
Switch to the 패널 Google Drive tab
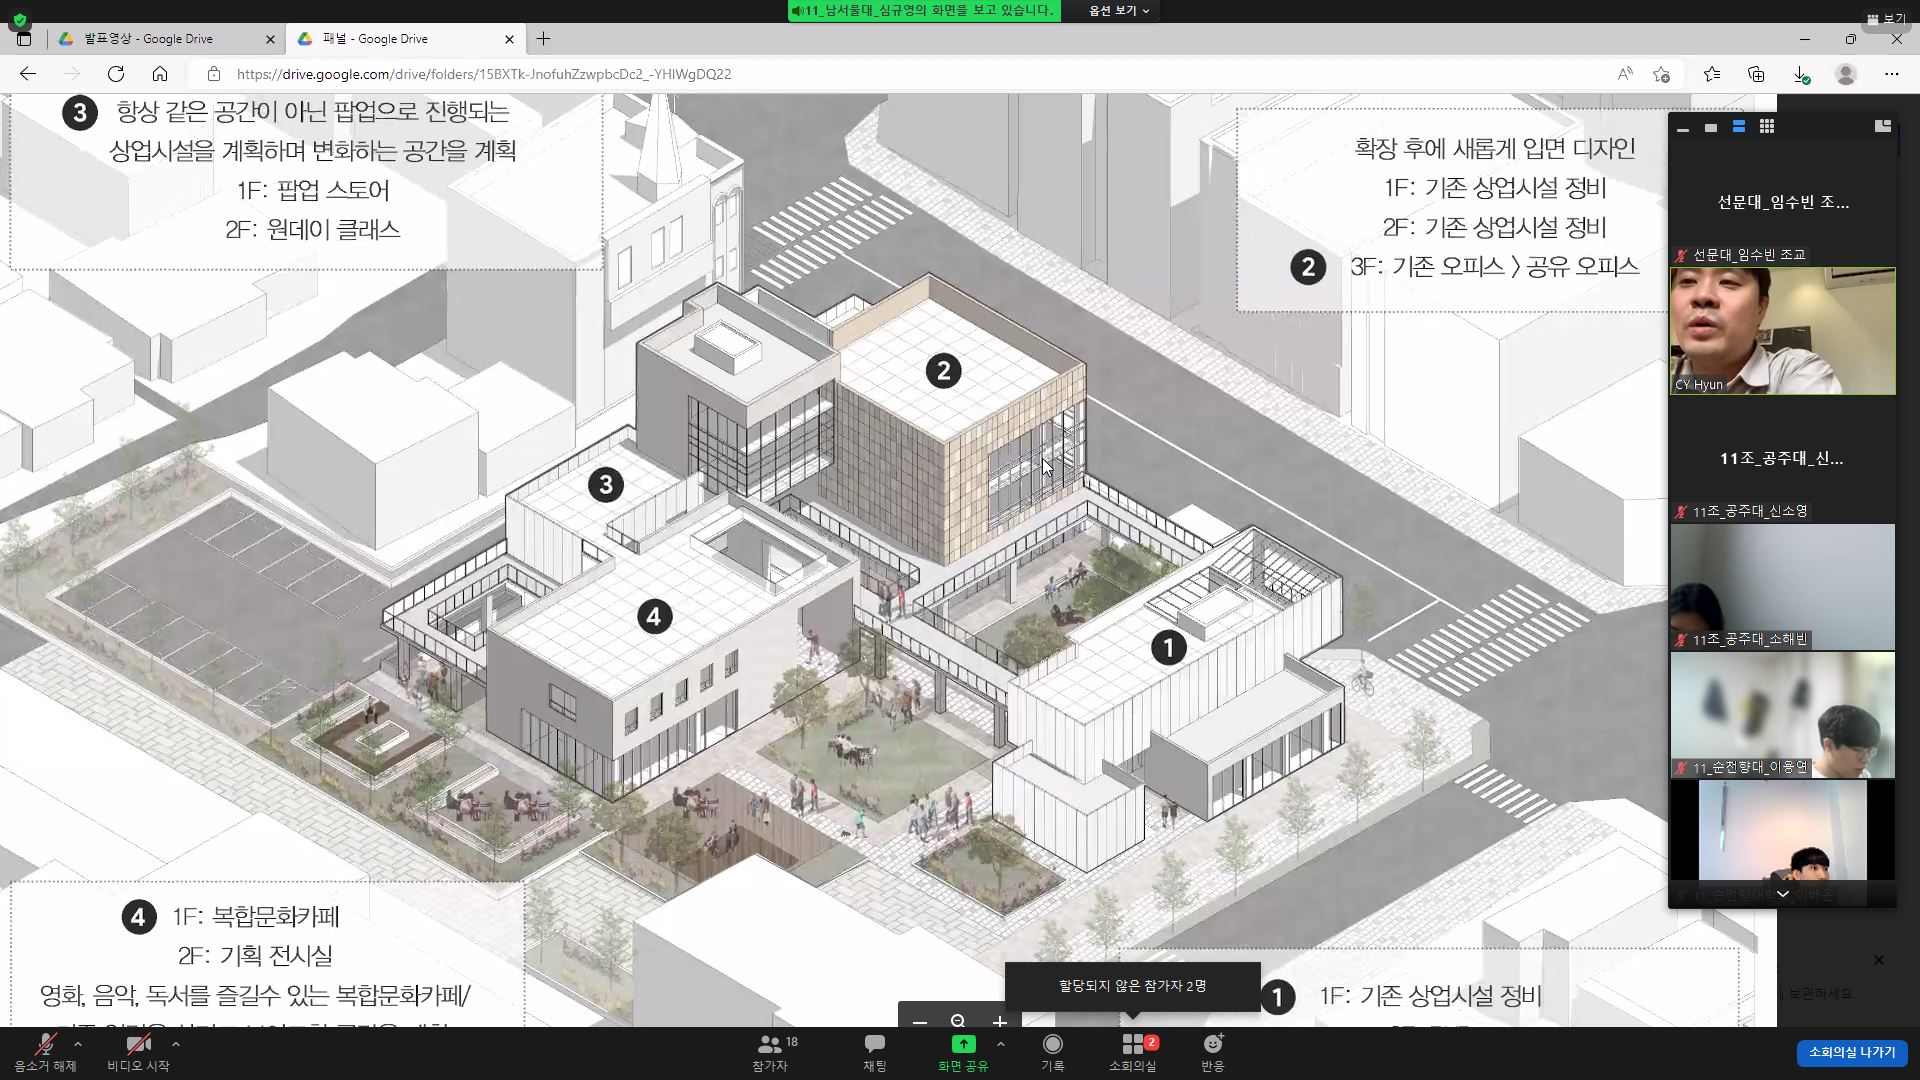[400, 39]
